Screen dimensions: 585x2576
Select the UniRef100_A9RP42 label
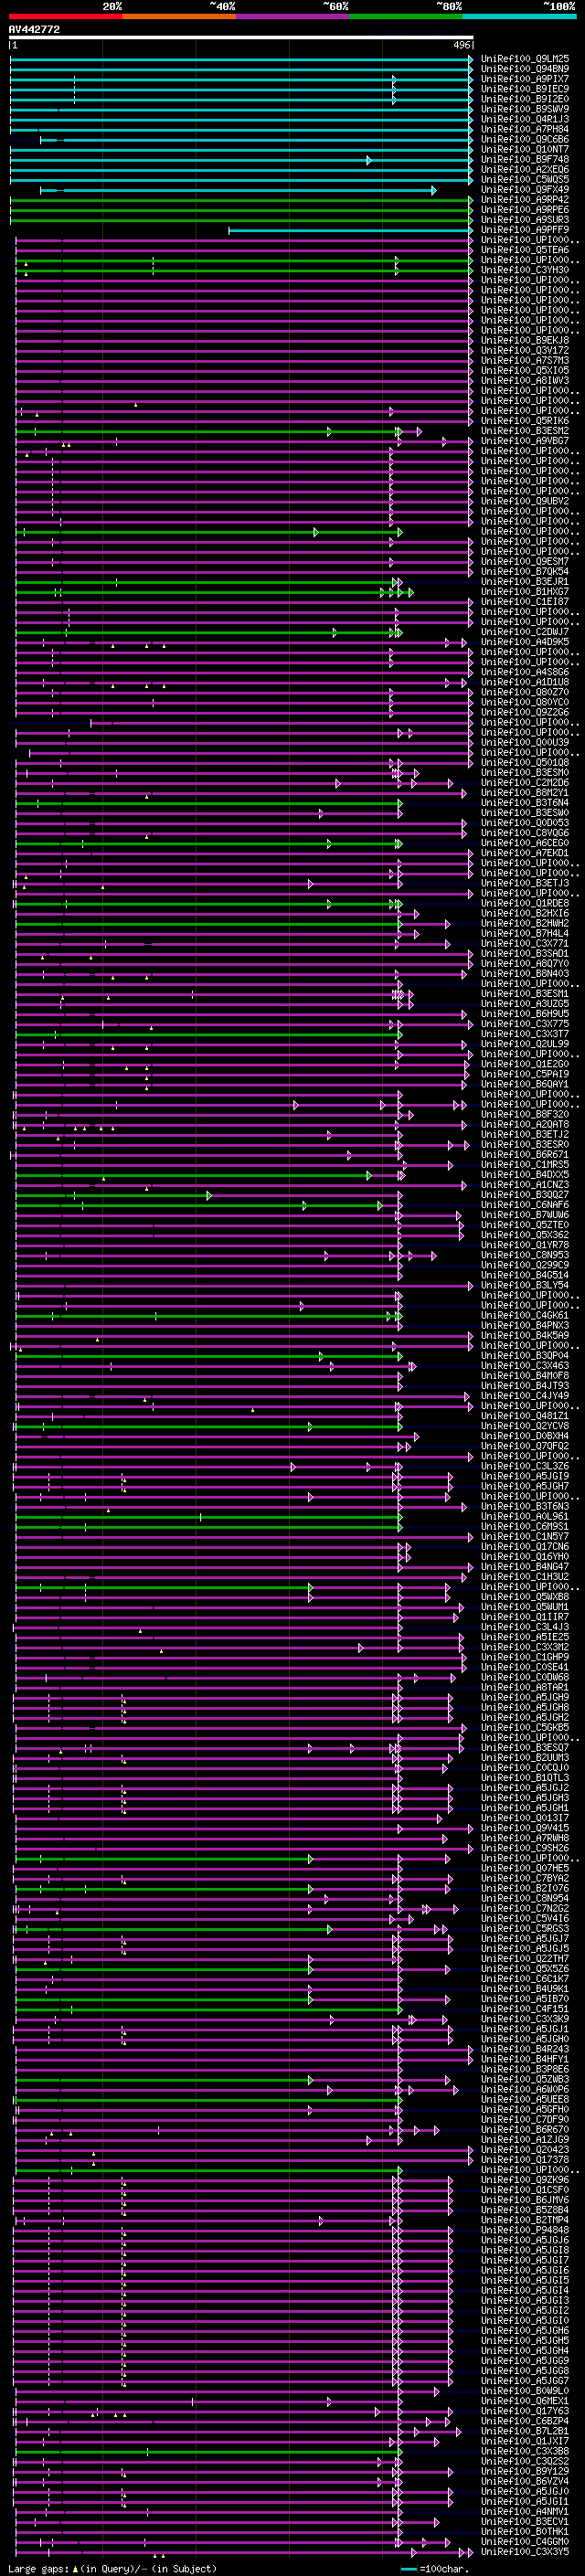(525, 199)
